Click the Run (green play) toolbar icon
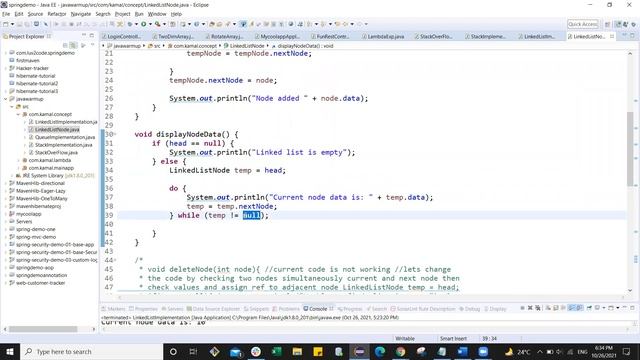 pos(144,24)
